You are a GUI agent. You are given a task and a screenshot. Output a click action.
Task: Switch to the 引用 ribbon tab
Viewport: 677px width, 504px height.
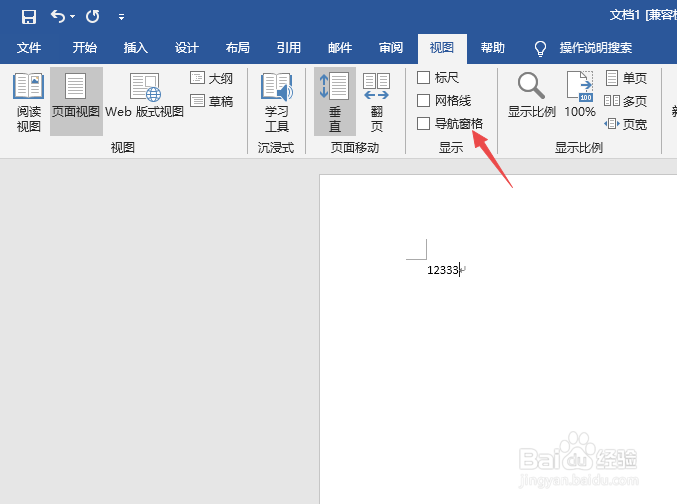click(x=288, y=48)
